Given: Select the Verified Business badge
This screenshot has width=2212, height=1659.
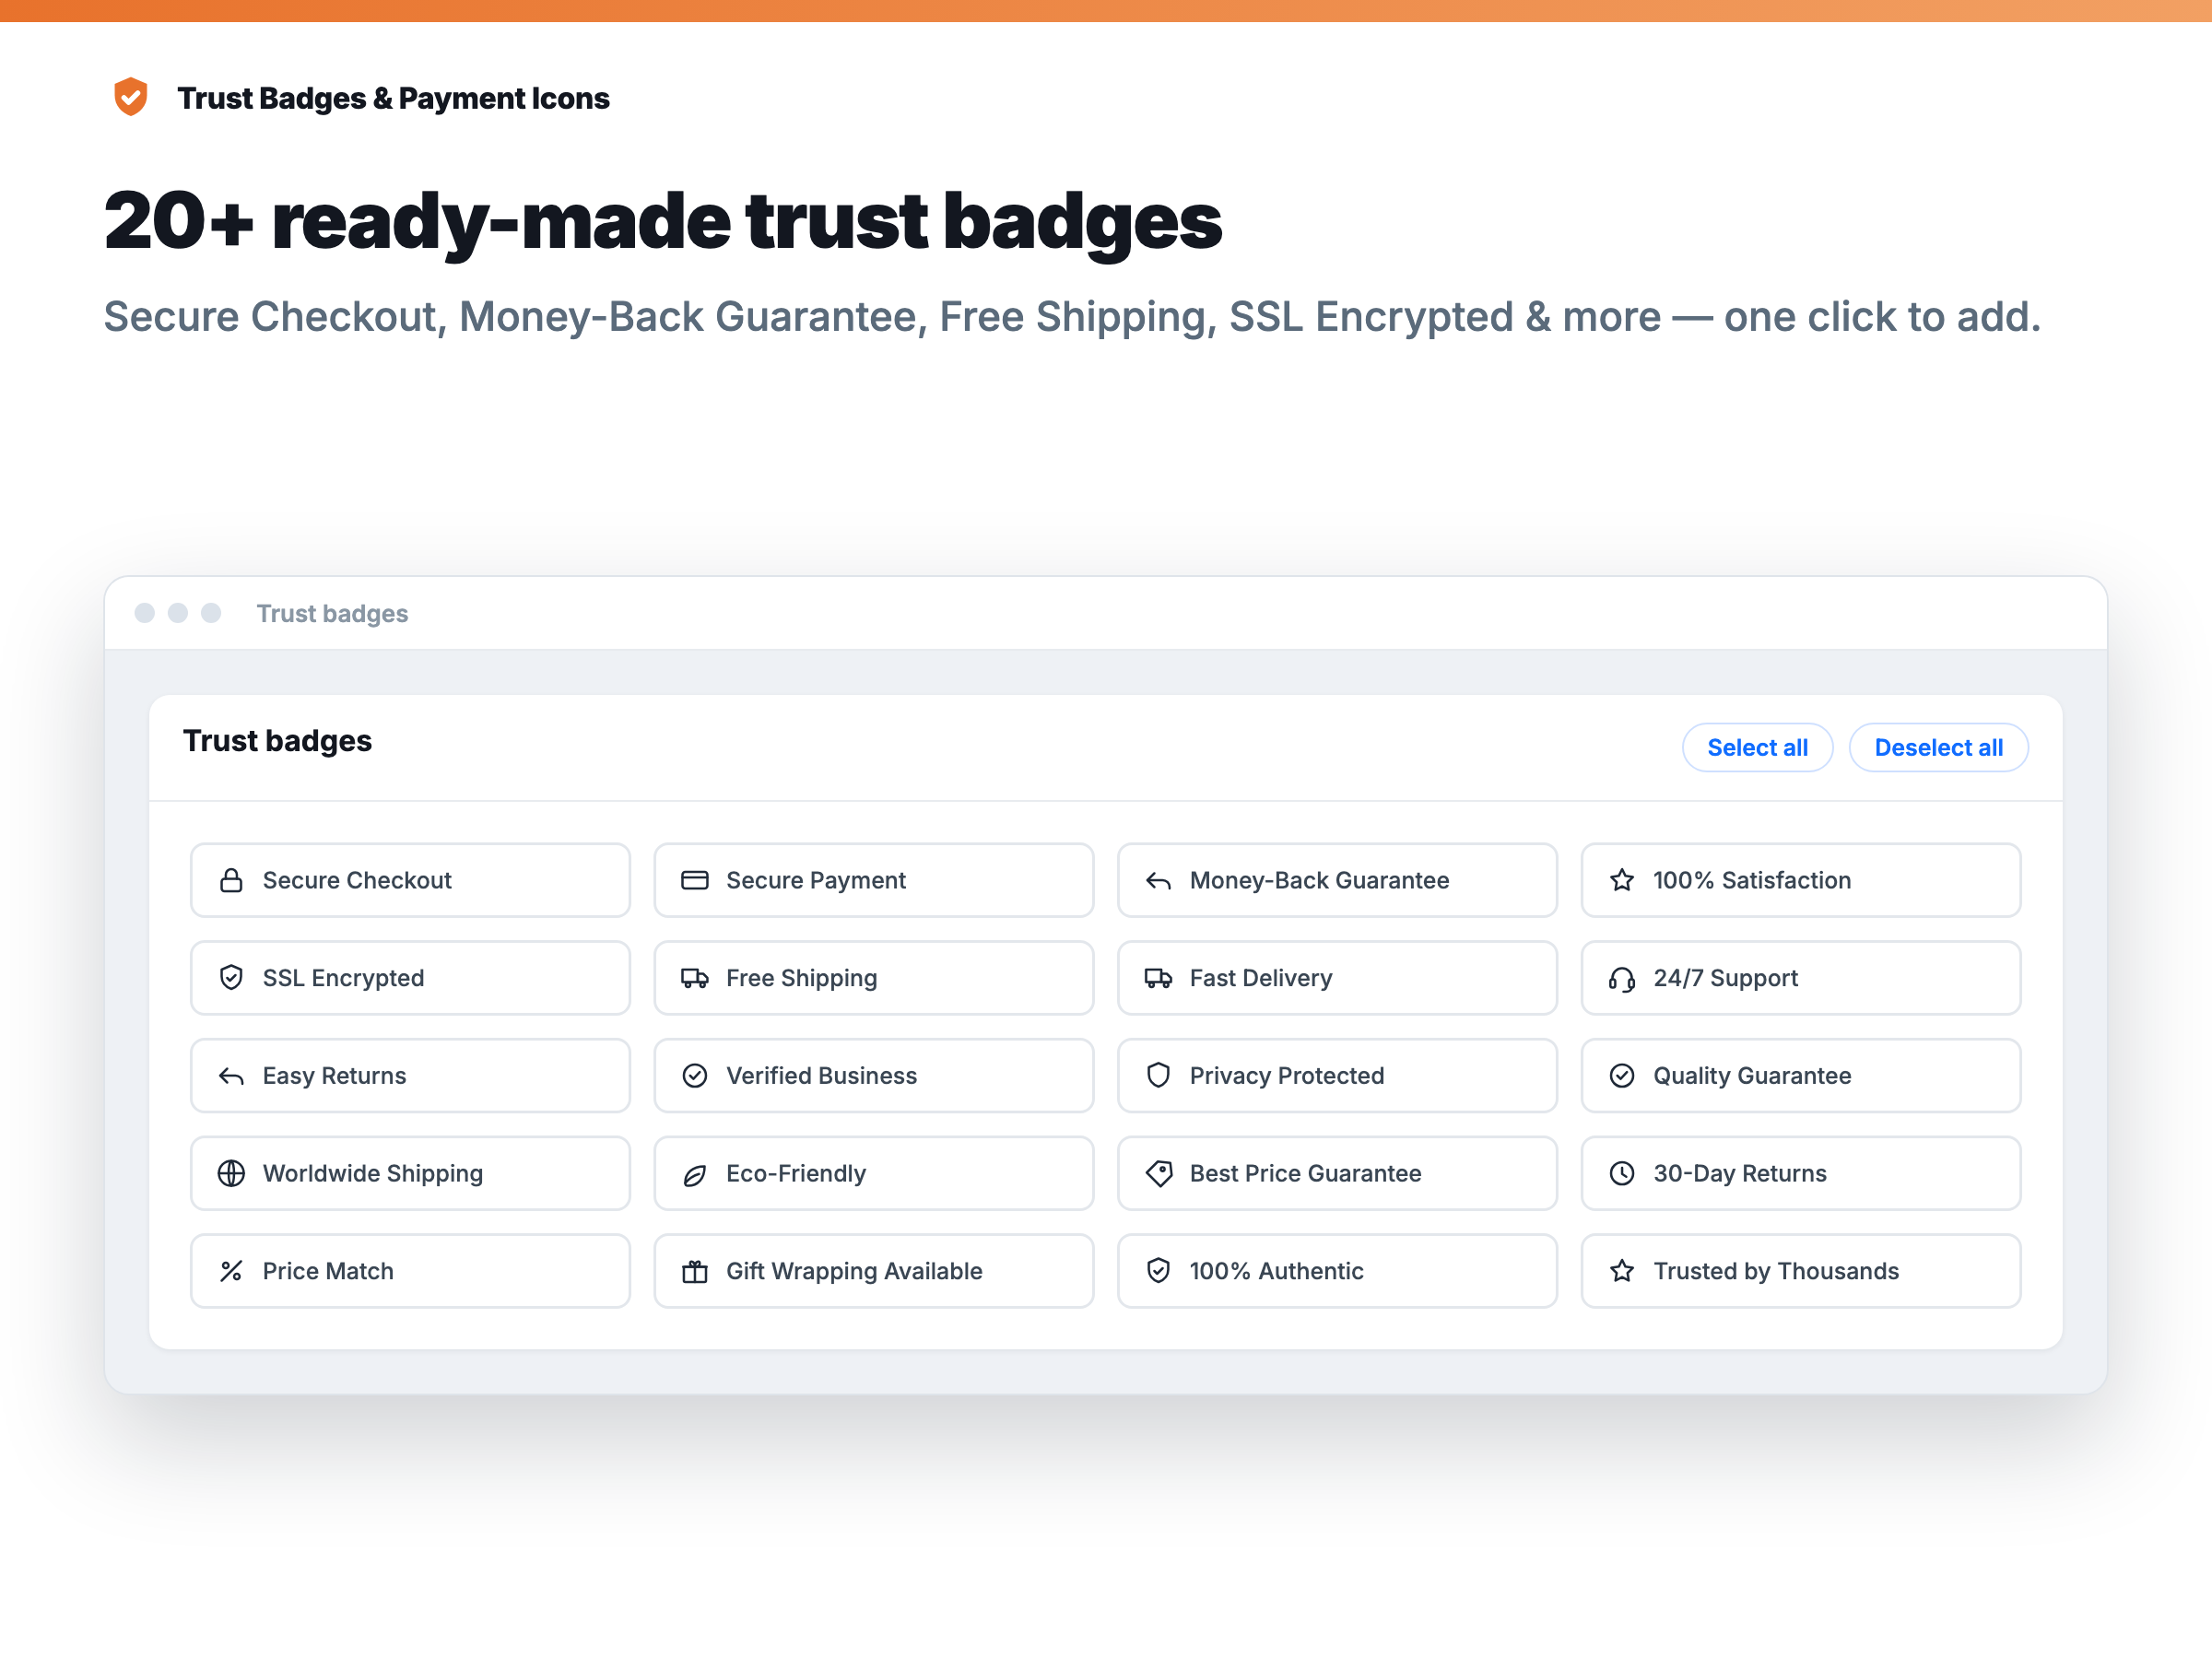Looking at the screenshot, I should point(874,1075).
